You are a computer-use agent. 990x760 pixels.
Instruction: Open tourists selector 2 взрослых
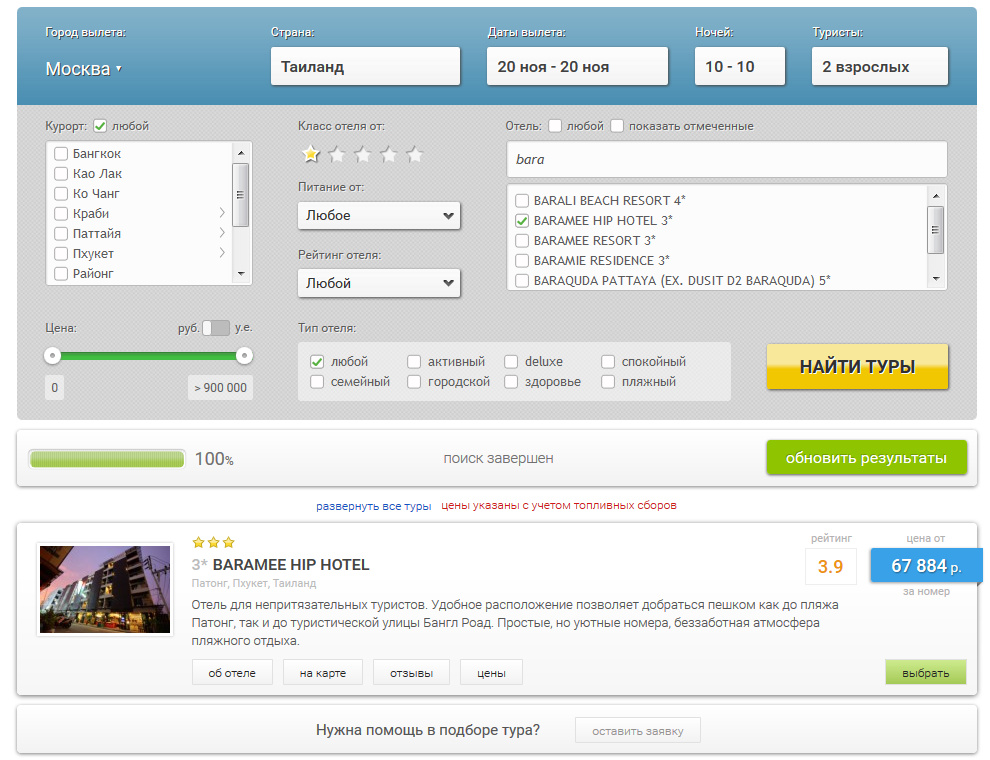click(x=880, y=66)
